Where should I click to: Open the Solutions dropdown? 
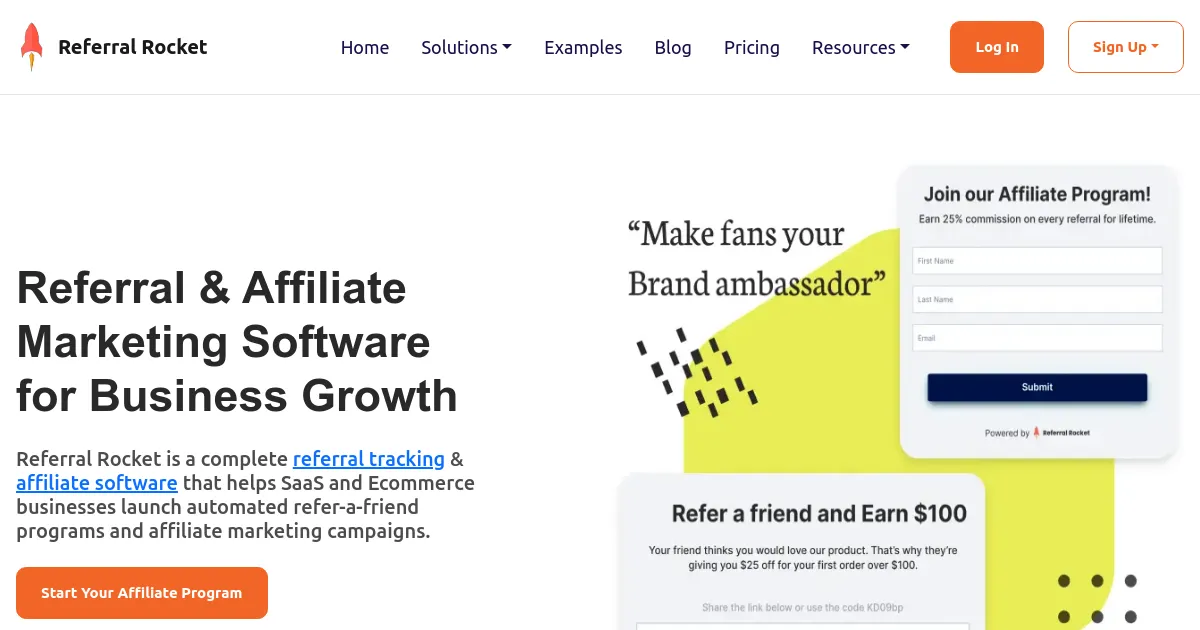(x=466, y=47)
